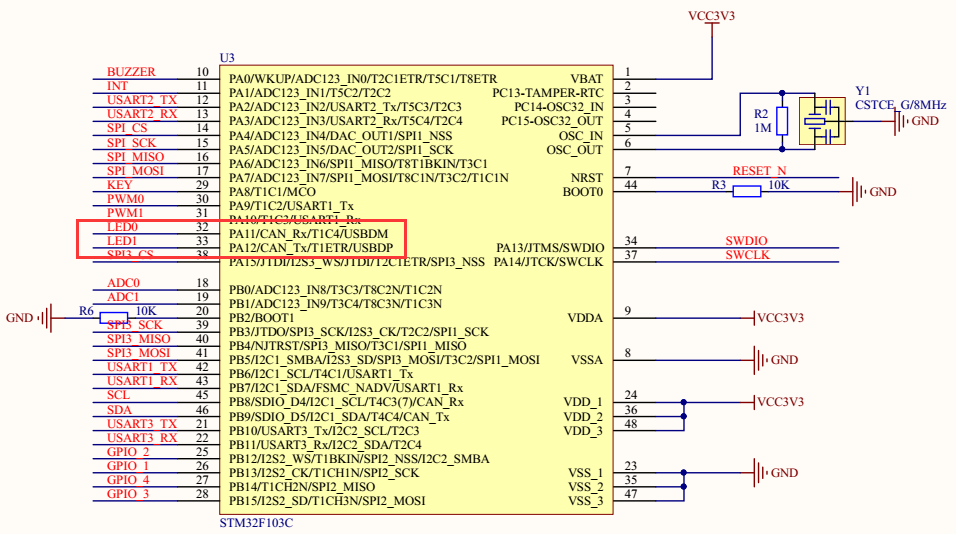Select the LED1 net label
This screenshot has height=534, width=956.
coord(122,241)
